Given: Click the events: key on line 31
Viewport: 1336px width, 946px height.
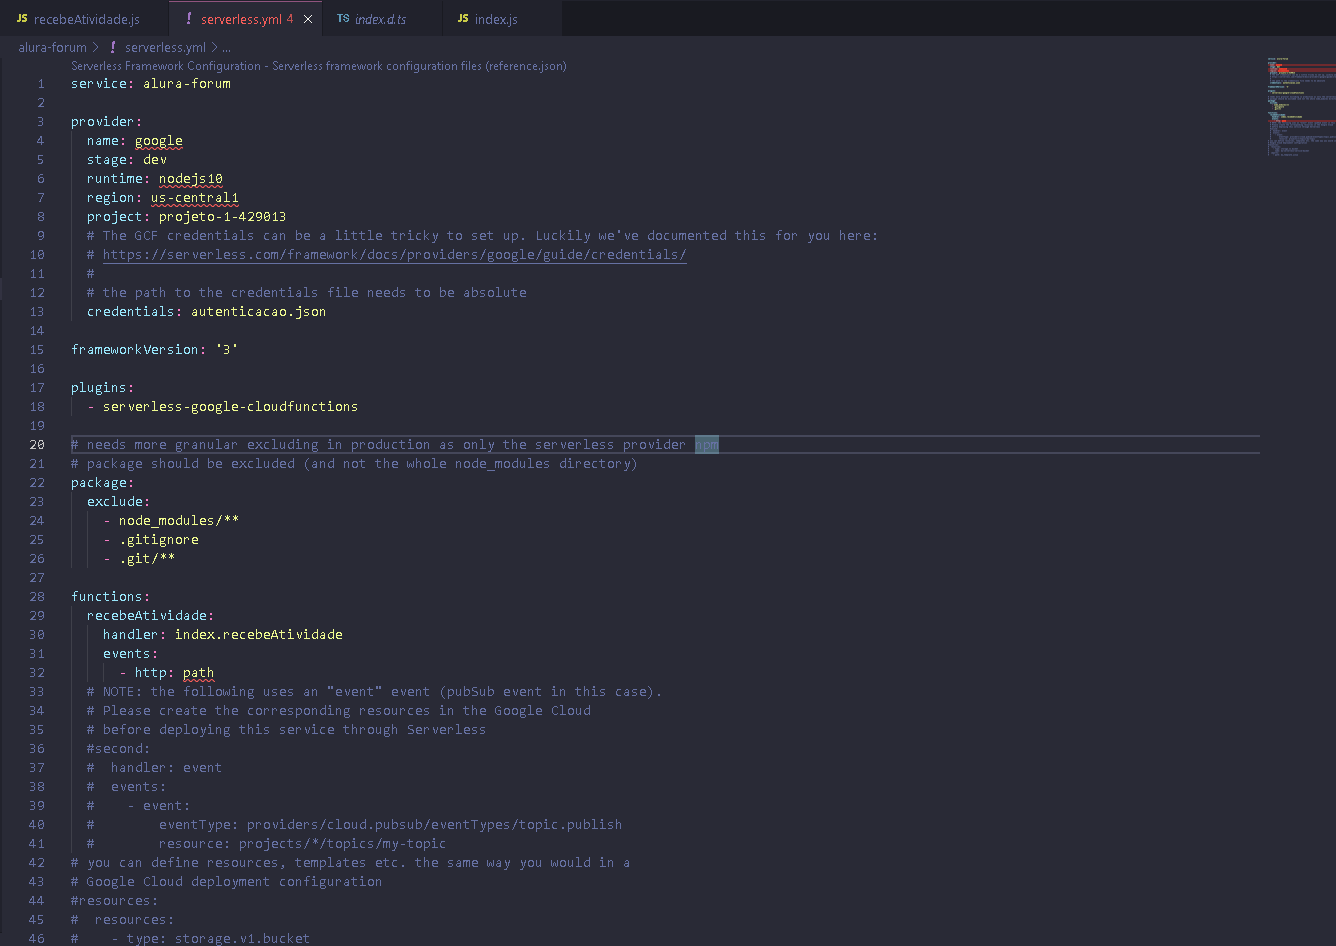Looking at the screenshot, I should (x=131, y=654).
